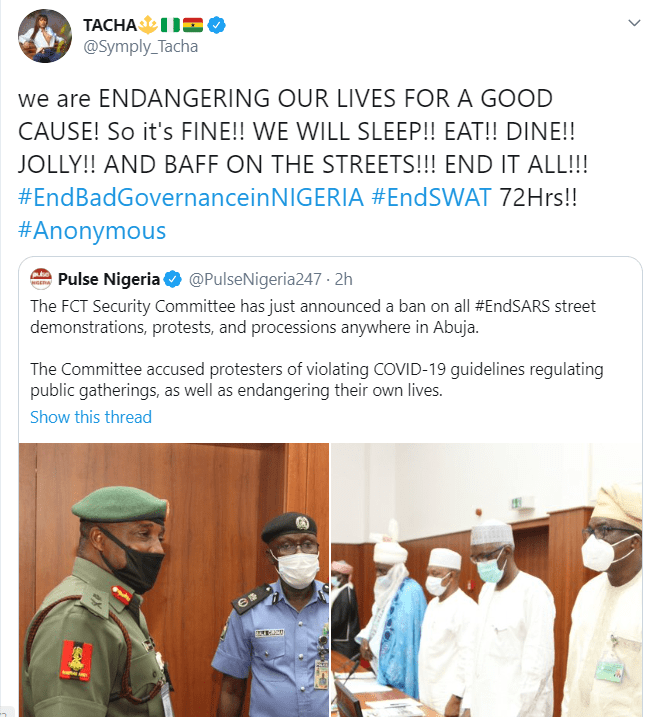Open the #EndBadGovernanceinNIGERIA hashtag
Screen dimensions: 656x717
click(x=191, y=196)
